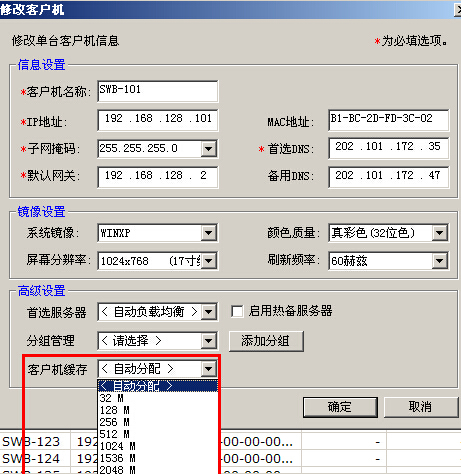Confirm with the 确定 button
The image size is (461, 474).
(x=340, y=407)
